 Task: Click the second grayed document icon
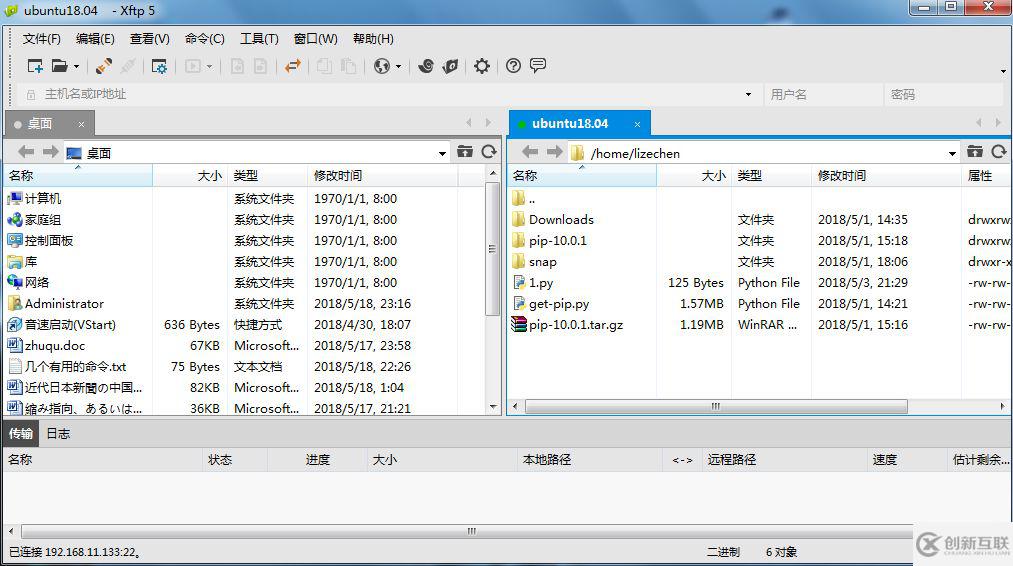[x=260, y=66]
